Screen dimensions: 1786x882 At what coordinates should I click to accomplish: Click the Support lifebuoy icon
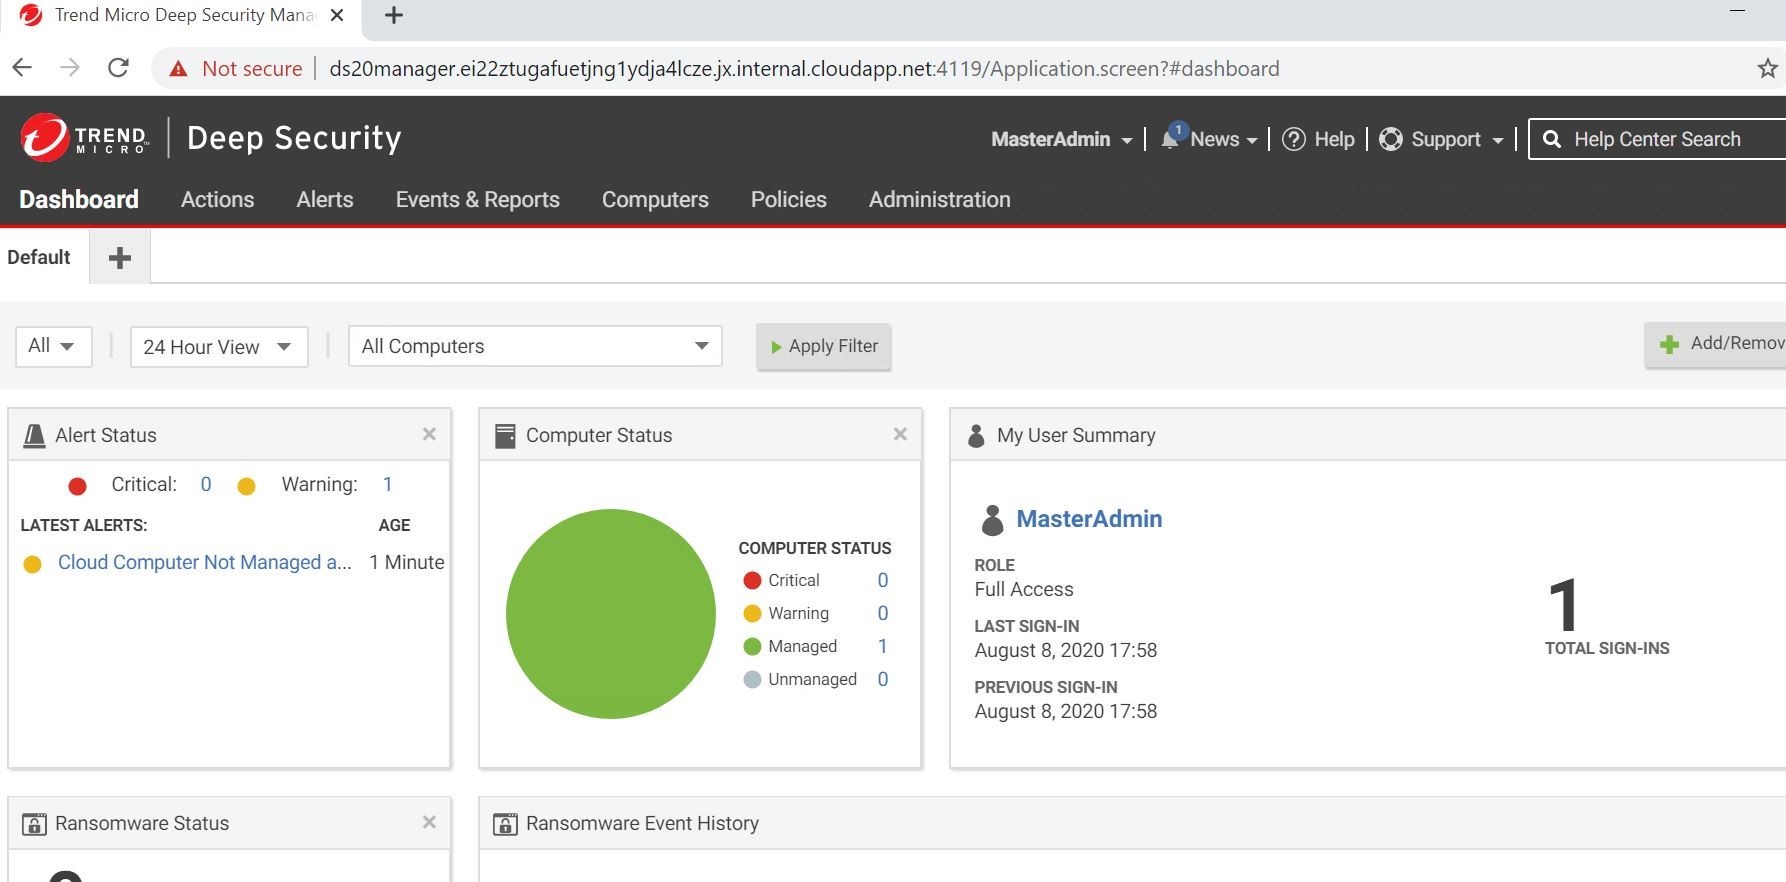[1391, 139]
